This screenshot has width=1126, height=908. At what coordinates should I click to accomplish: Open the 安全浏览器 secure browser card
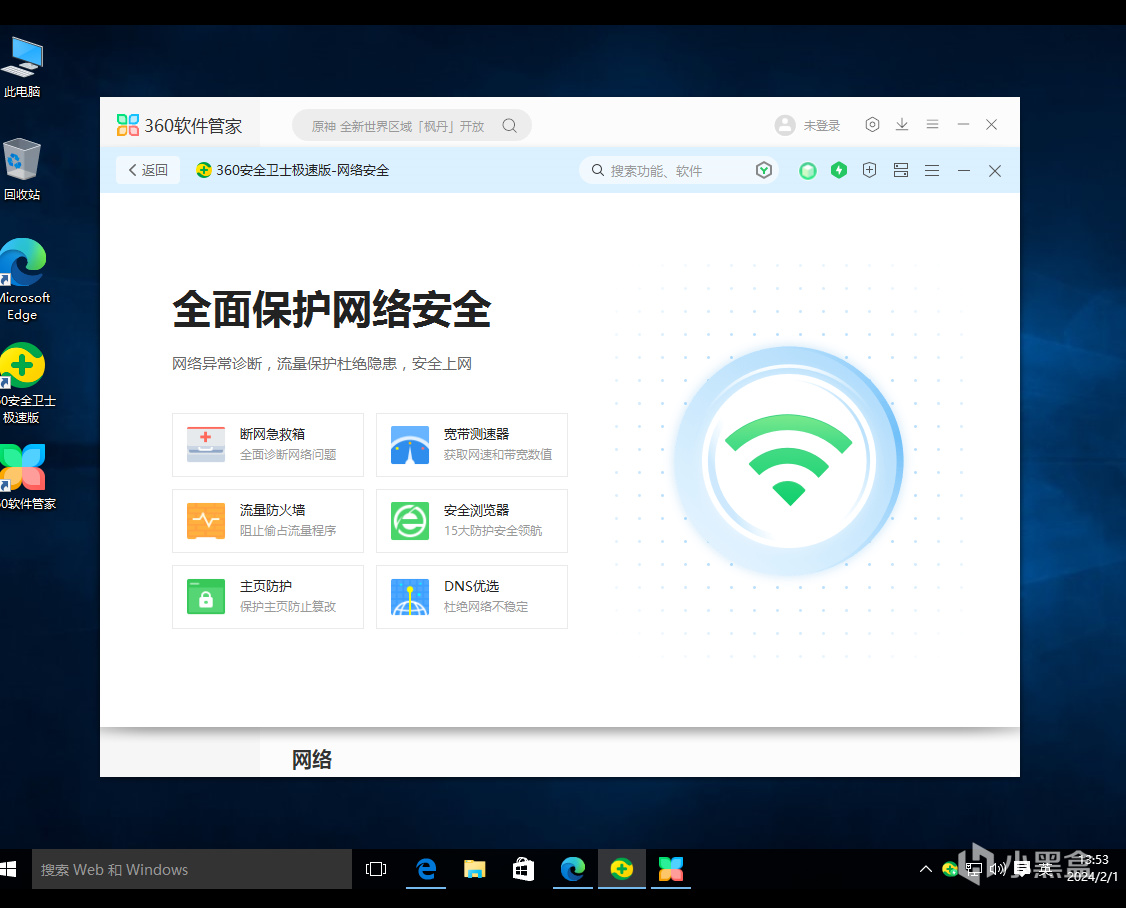pyautogui.click(x=472, y=521)
